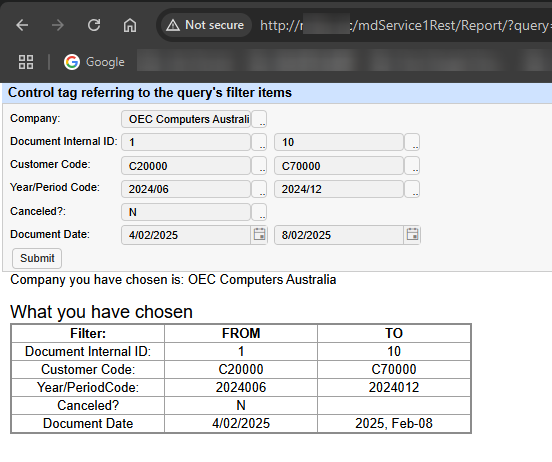This screenshot has height=462, width=552.
Task: Click the 'Filter:' table header cell
Action: (x=88, y=333)
